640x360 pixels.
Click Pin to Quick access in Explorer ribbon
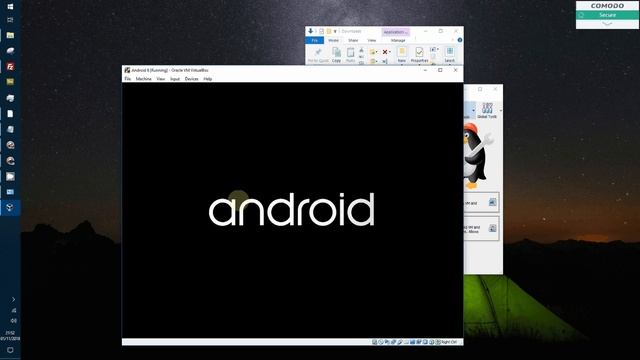(318, 55)
